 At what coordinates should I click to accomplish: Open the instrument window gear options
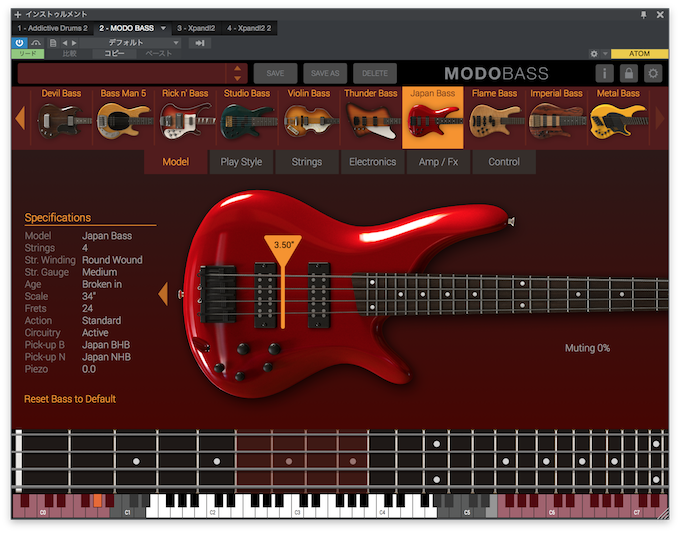click(x=594, y=54)
